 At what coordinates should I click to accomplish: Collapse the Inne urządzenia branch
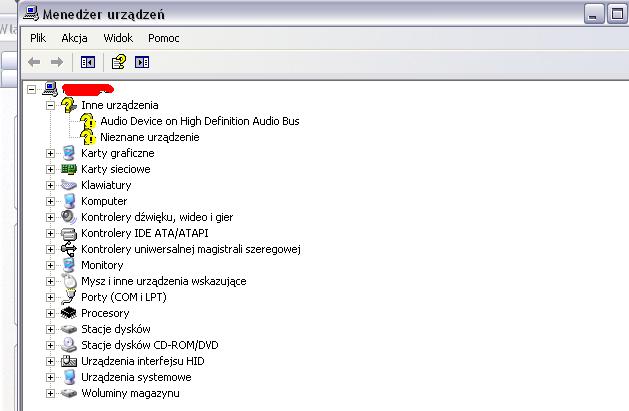[x=50, y=105]
